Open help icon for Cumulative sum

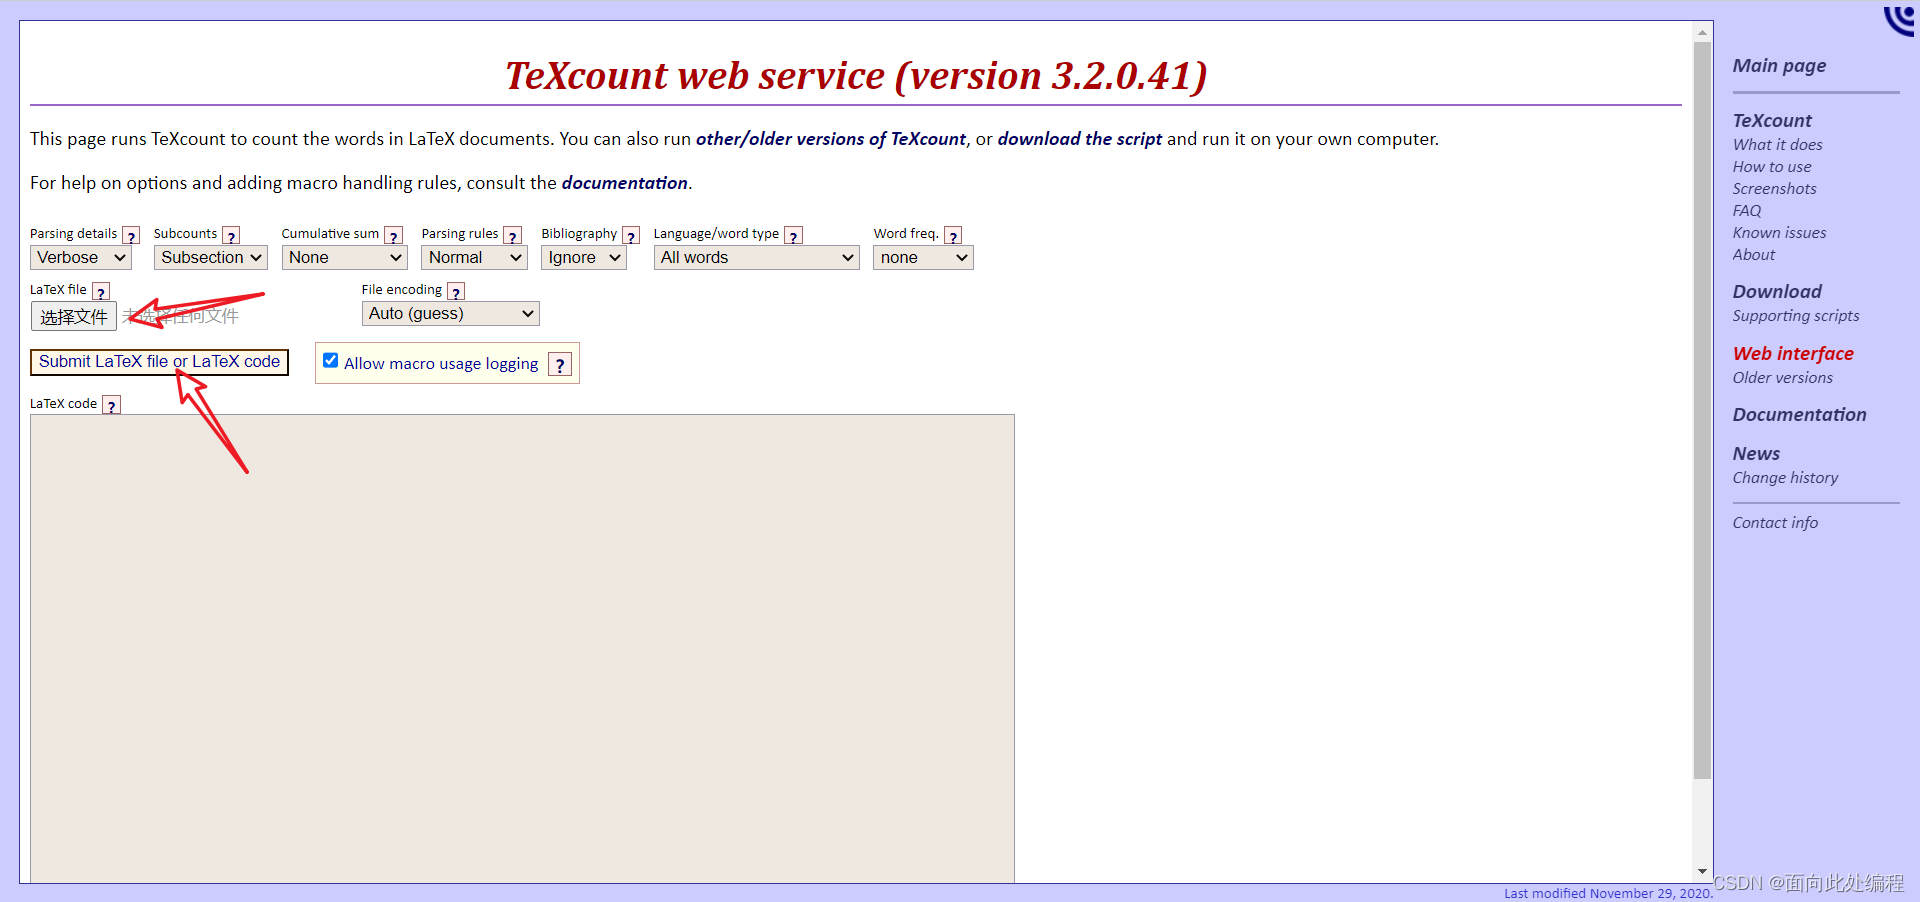(x=393, y=236)
